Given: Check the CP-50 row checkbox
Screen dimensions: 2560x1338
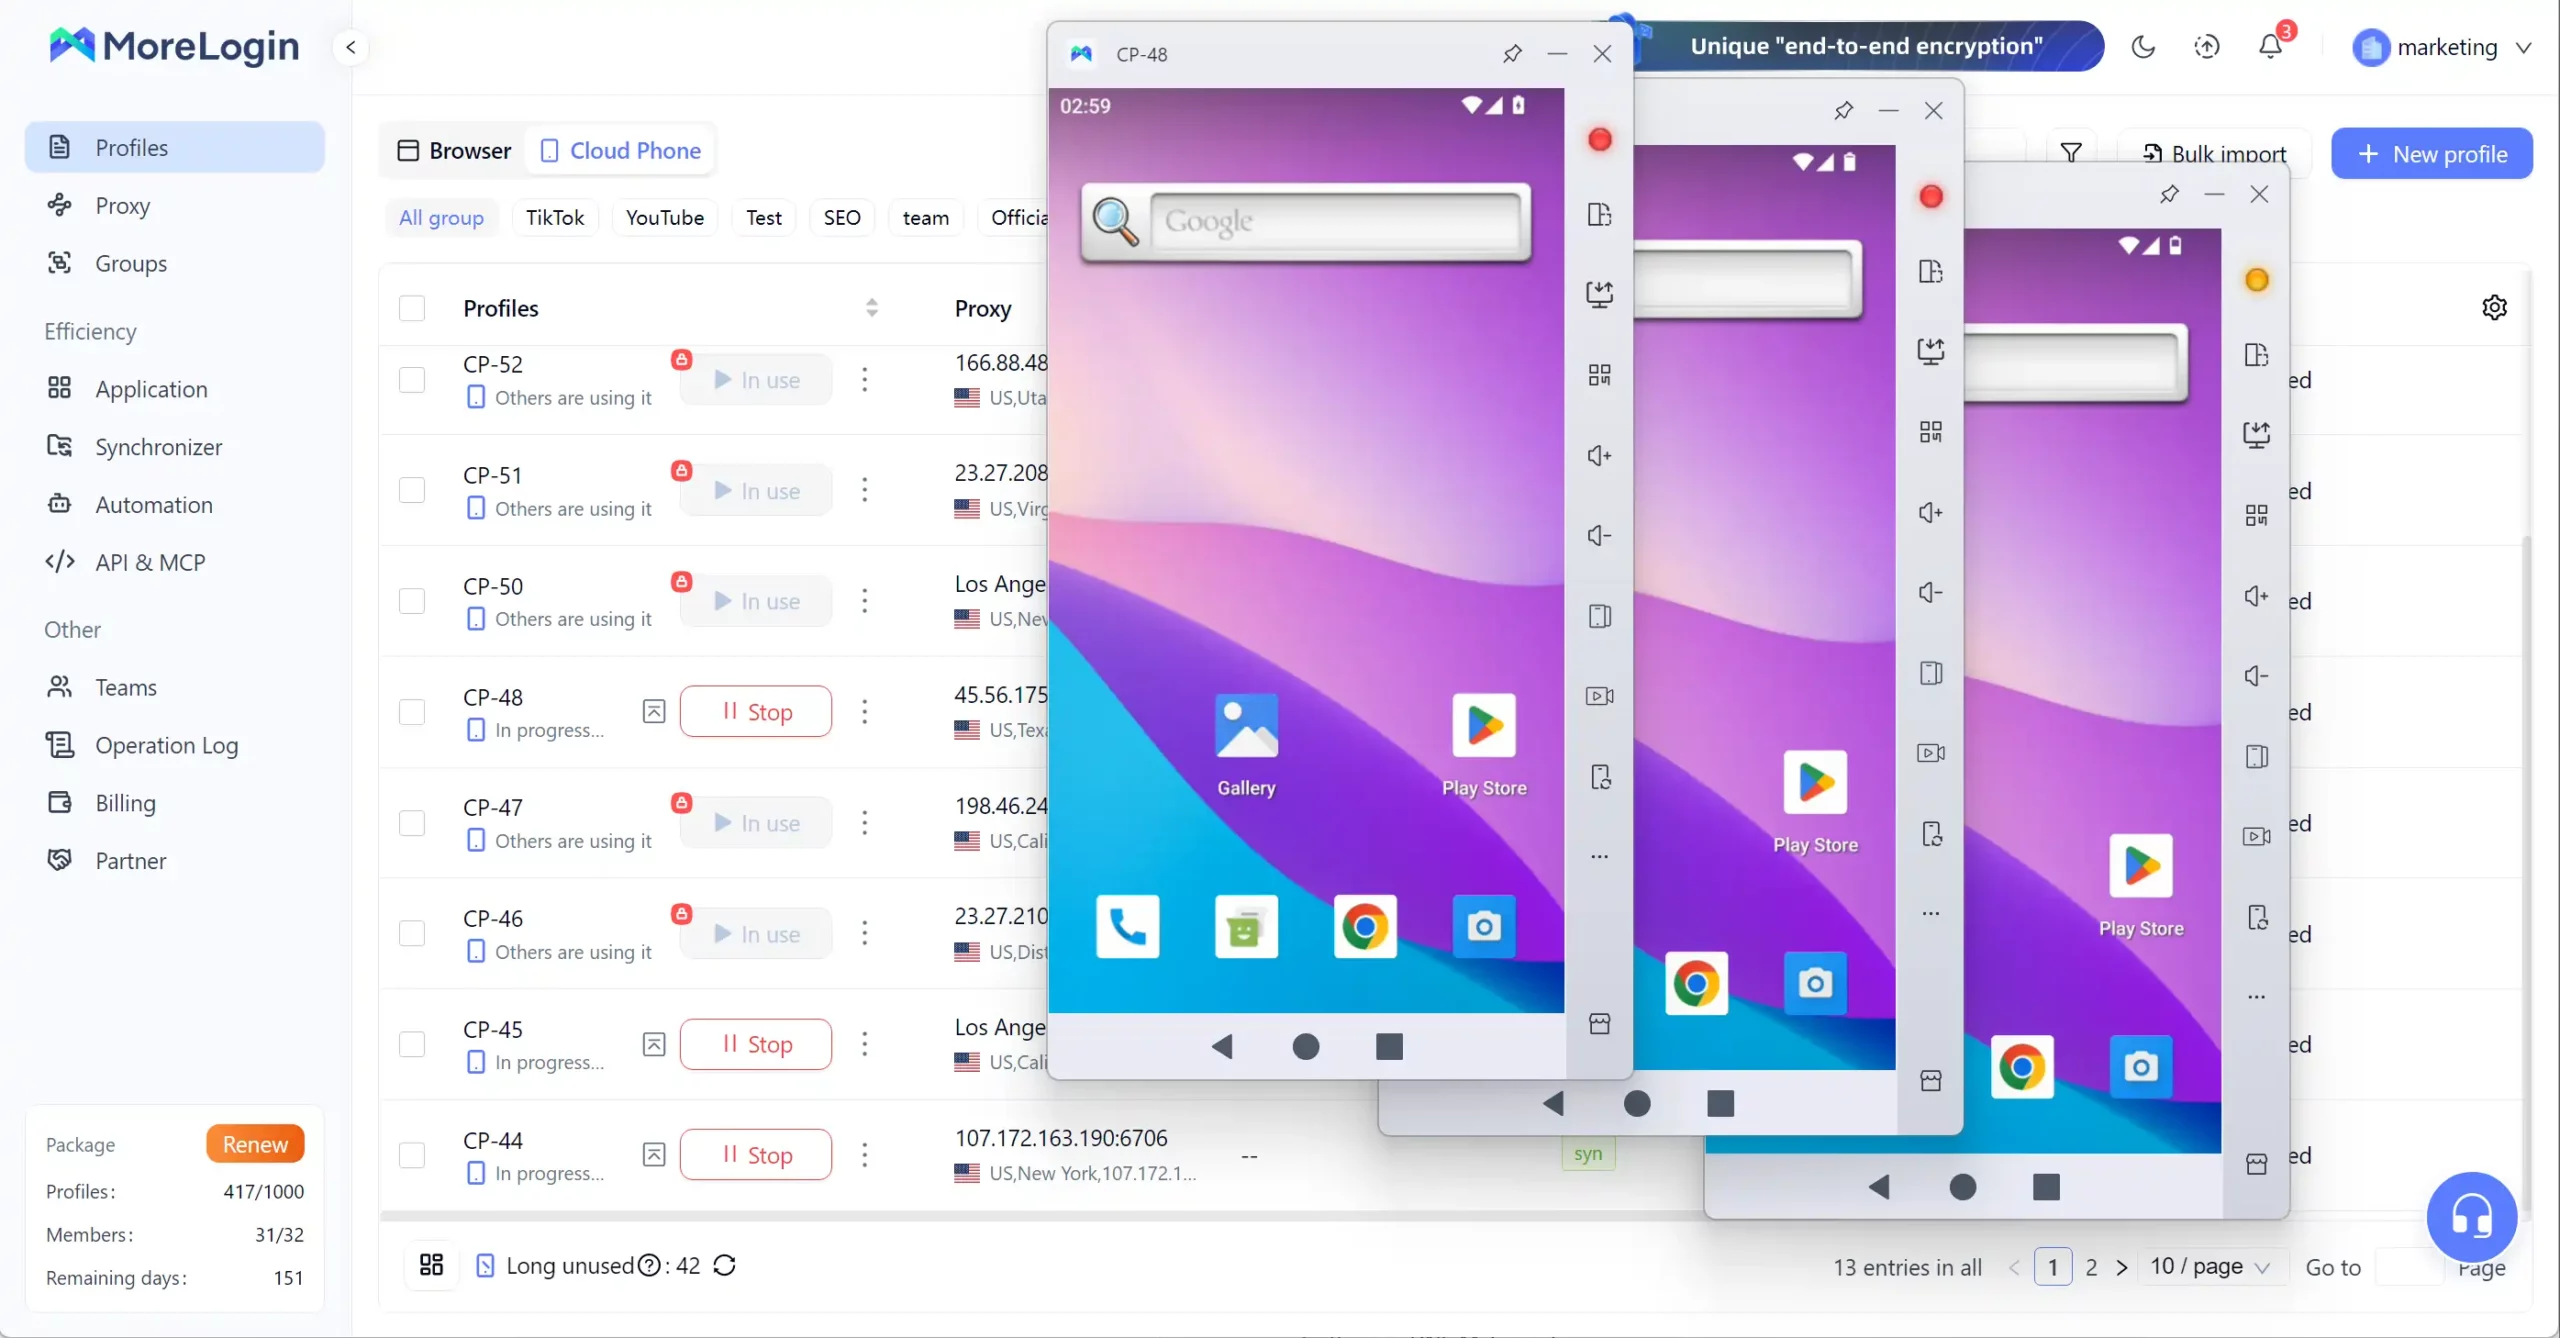Looking at the screenshot, I should (x=412, y=601).
